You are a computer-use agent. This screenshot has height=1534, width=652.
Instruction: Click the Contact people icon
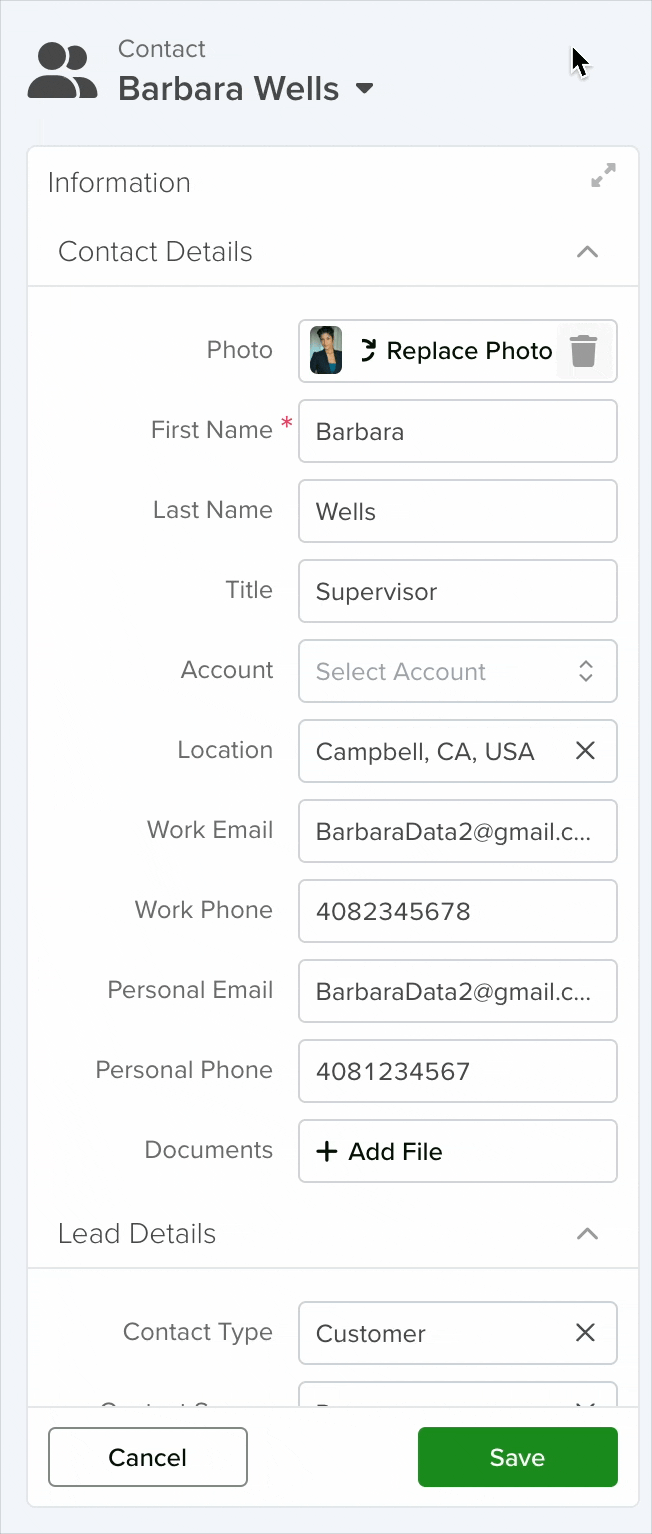62,71
